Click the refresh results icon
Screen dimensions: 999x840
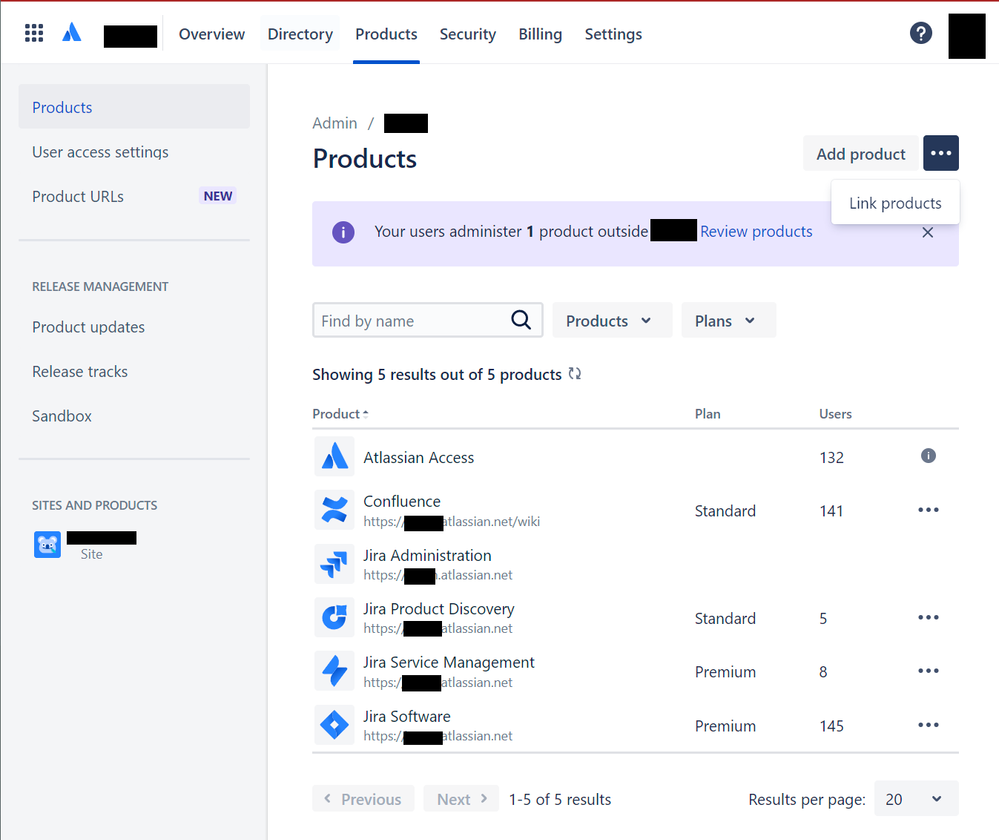pos(575,373)
